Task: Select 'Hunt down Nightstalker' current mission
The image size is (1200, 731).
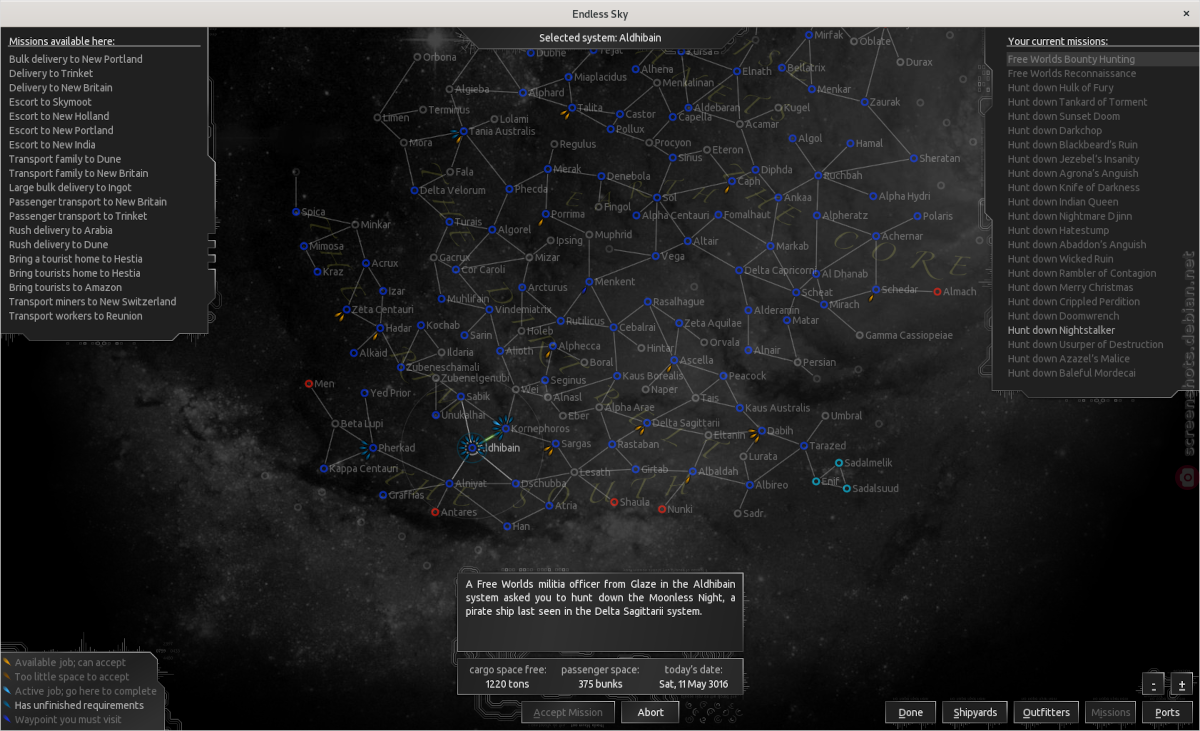Action: 1061,330
